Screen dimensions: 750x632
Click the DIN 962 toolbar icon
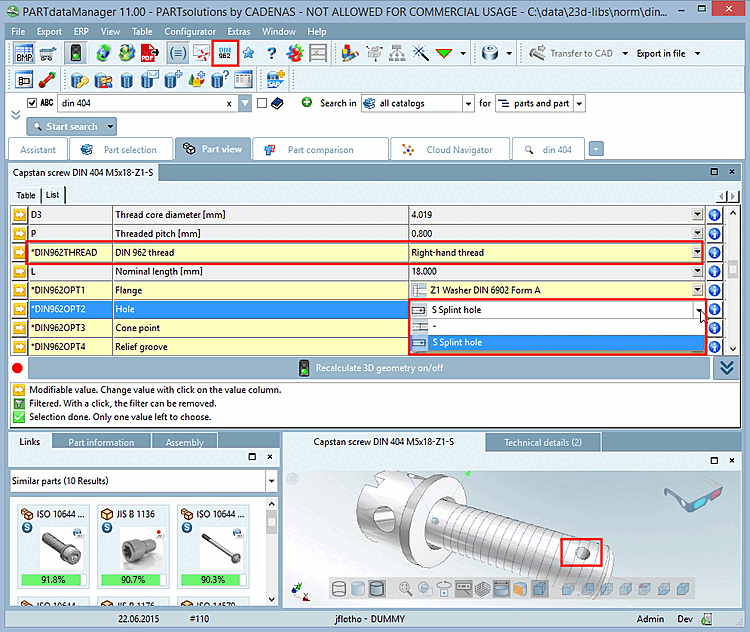226,54
